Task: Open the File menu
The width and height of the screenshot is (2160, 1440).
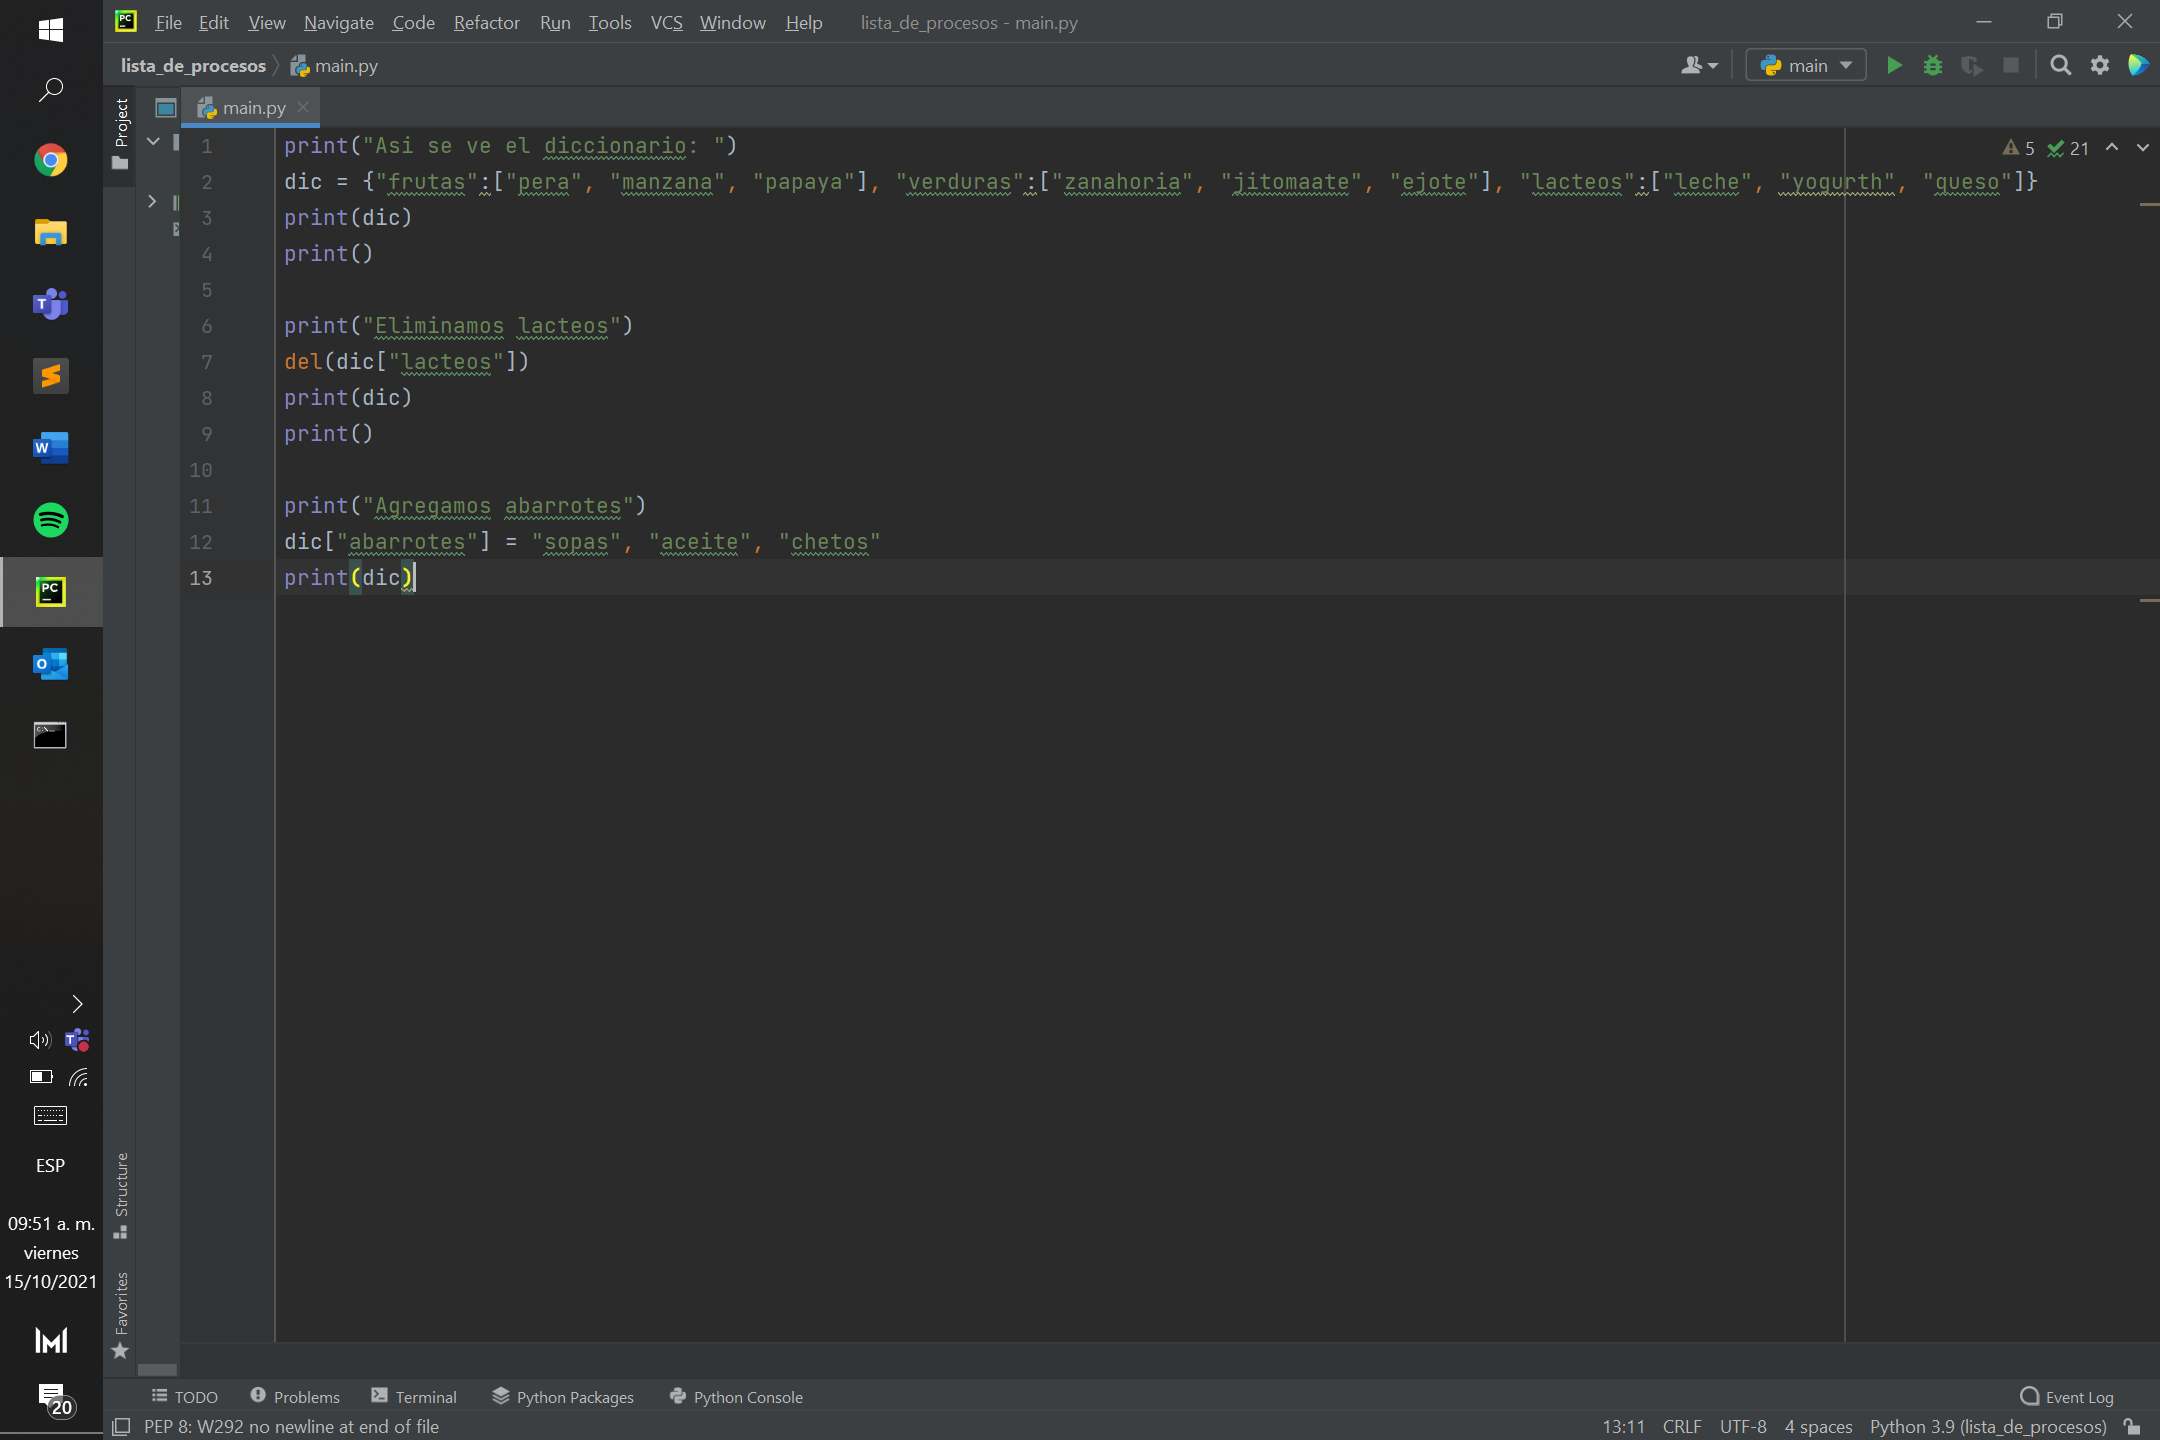Action: tap(168, 22)
